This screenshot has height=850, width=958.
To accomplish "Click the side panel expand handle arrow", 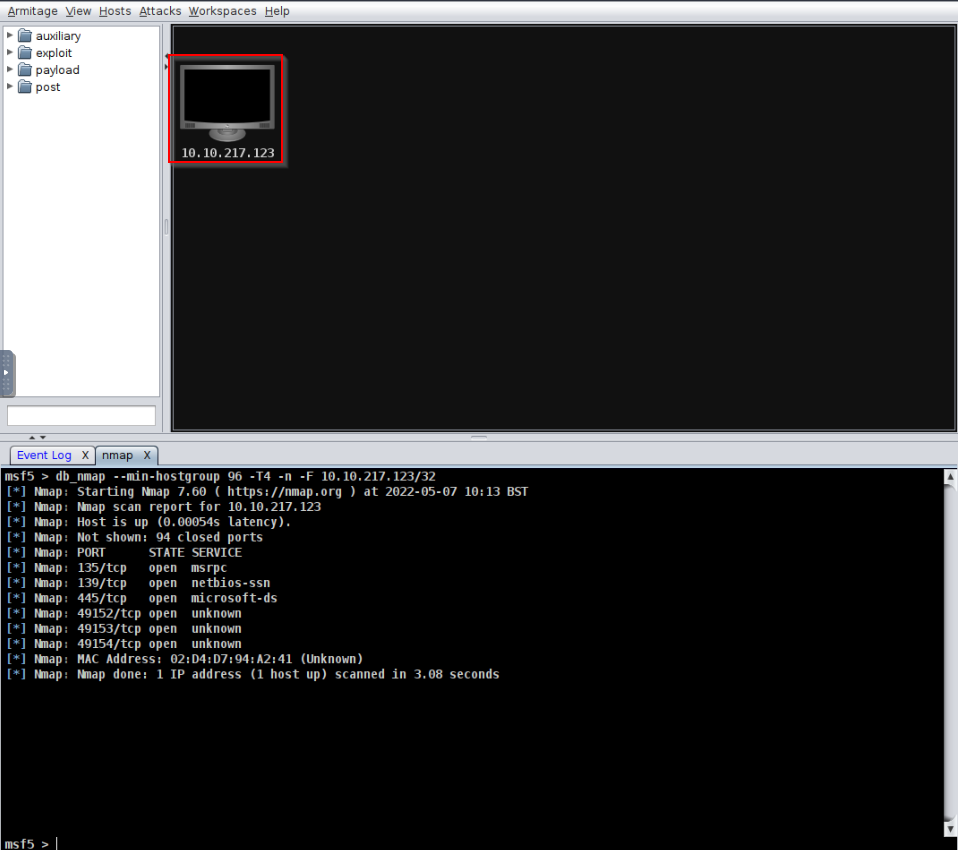I will point(6,372).
